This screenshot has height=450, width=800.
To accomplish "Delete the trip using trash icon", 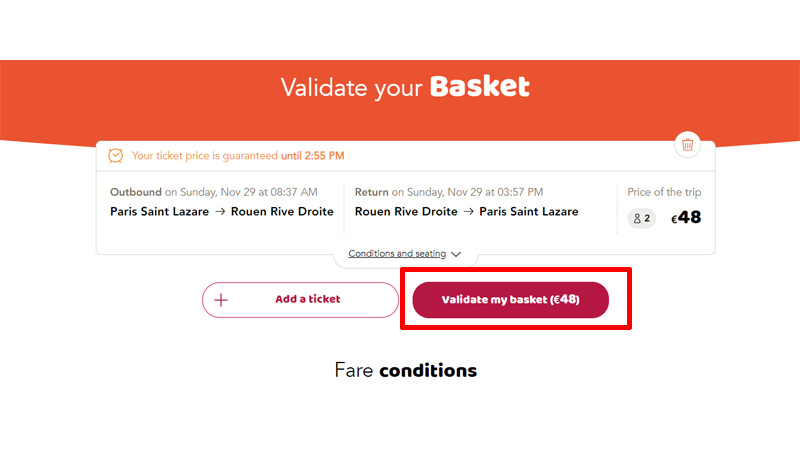I will (687, 145).
